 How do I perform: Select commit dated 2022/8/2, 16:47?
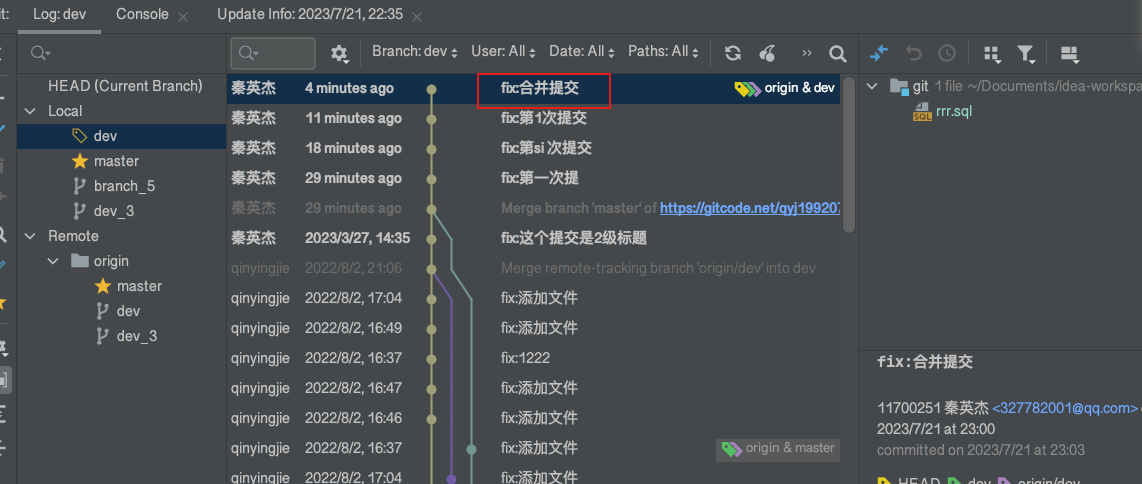[x=534, y=388]
